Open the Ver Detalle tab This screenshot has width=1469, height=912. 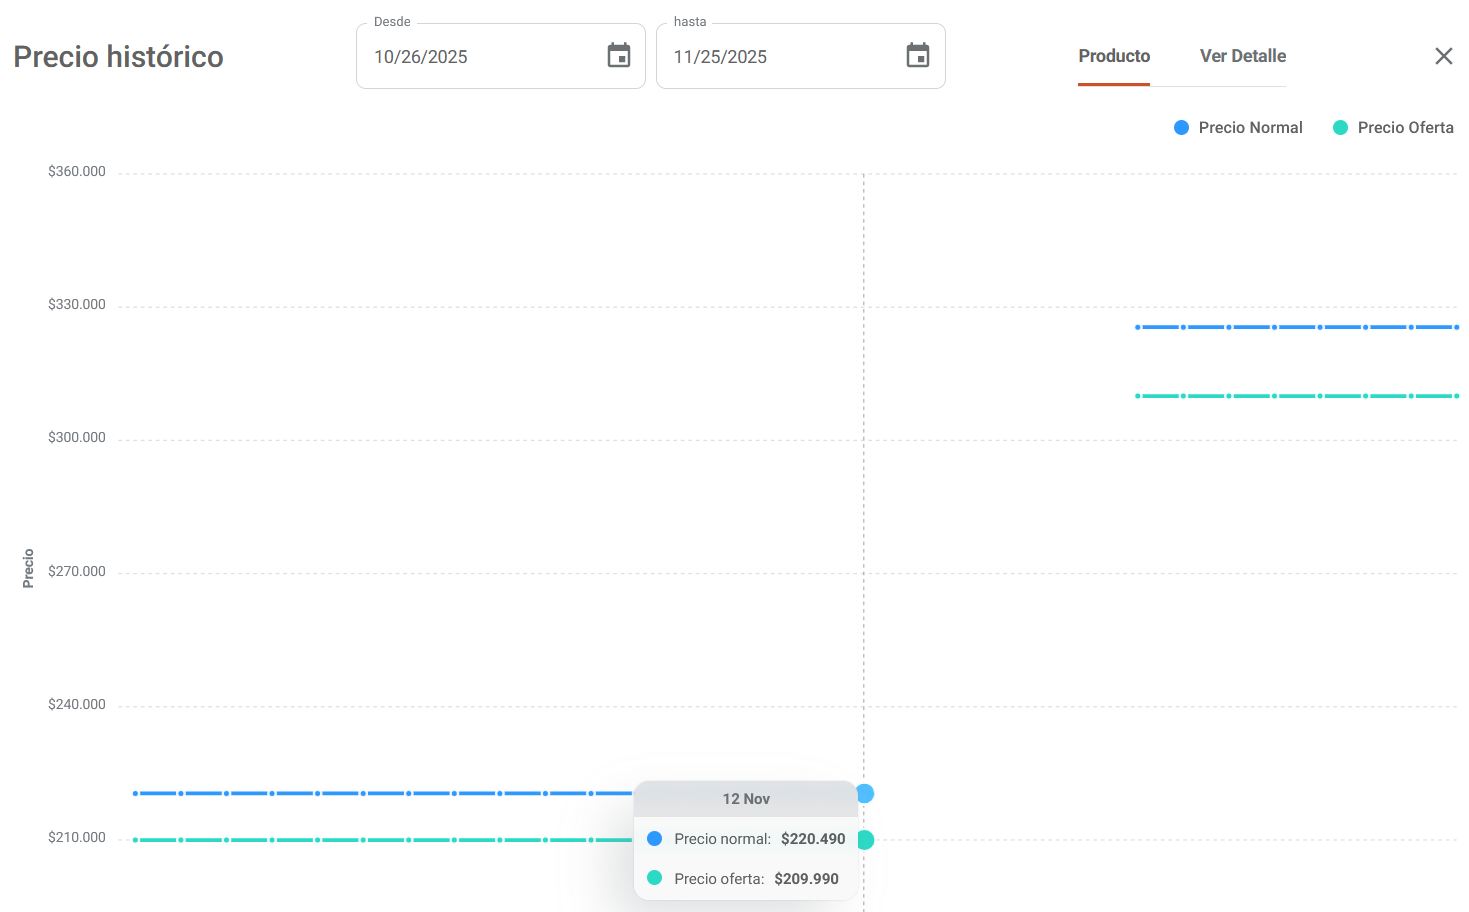(x=1242, y=56)
